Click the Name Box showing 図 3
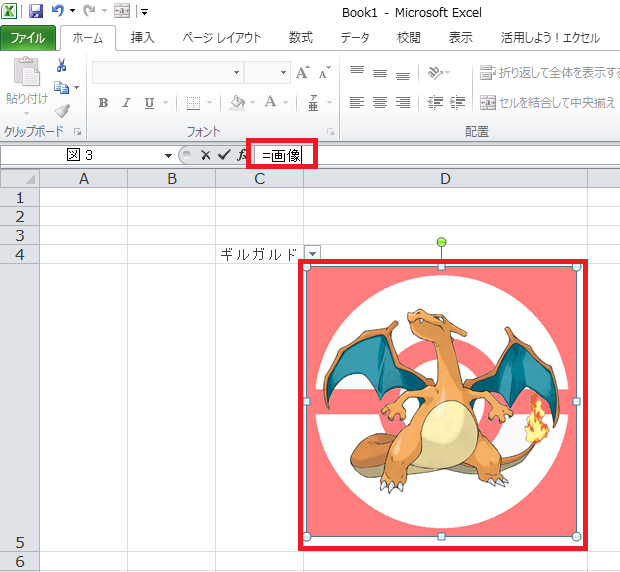620x572 pixels. pyautogui.click(x=81, y=155)
